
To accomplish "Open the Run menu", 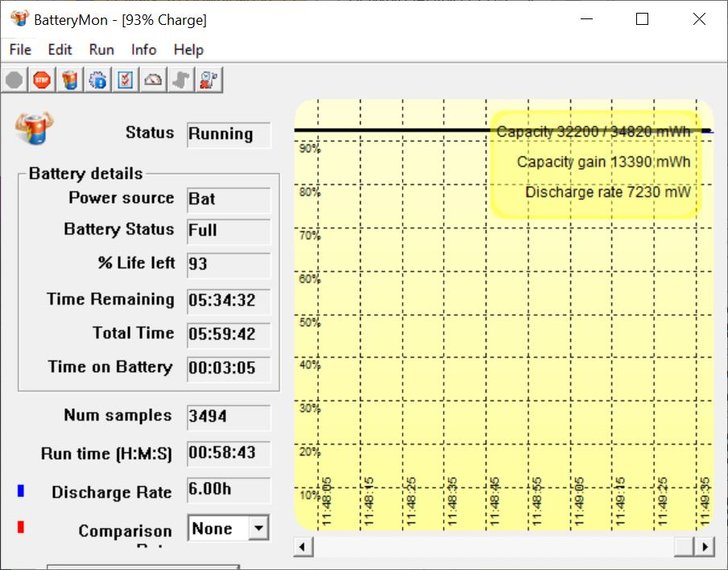I will [x=101, y=49].
